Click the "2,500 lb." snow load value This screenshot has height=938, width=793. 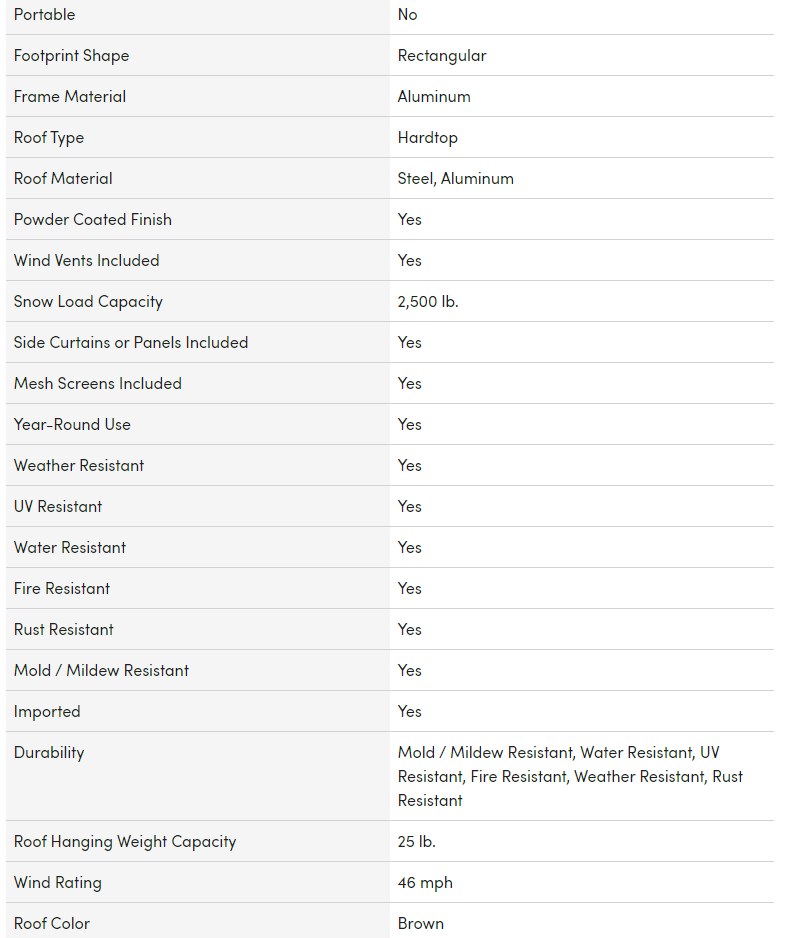(x=428, y=302)
